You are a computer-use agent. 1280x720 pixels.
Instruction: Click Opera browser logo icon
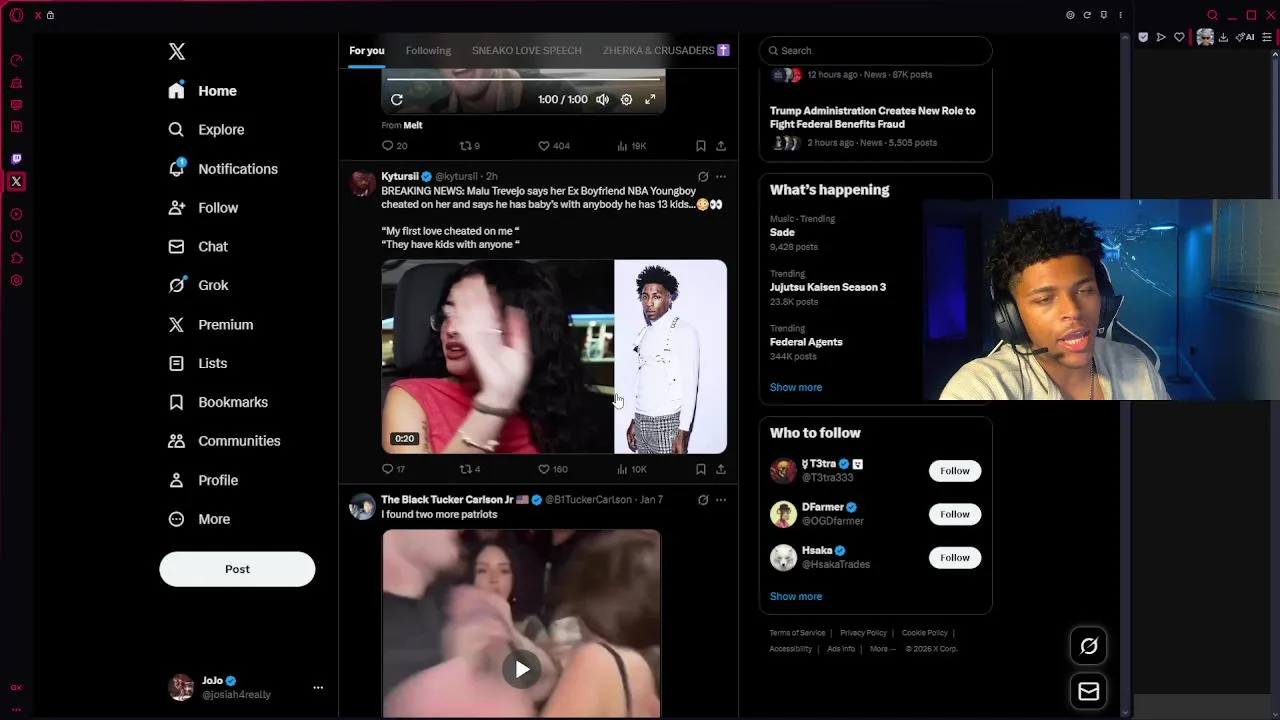coord(16,15)
